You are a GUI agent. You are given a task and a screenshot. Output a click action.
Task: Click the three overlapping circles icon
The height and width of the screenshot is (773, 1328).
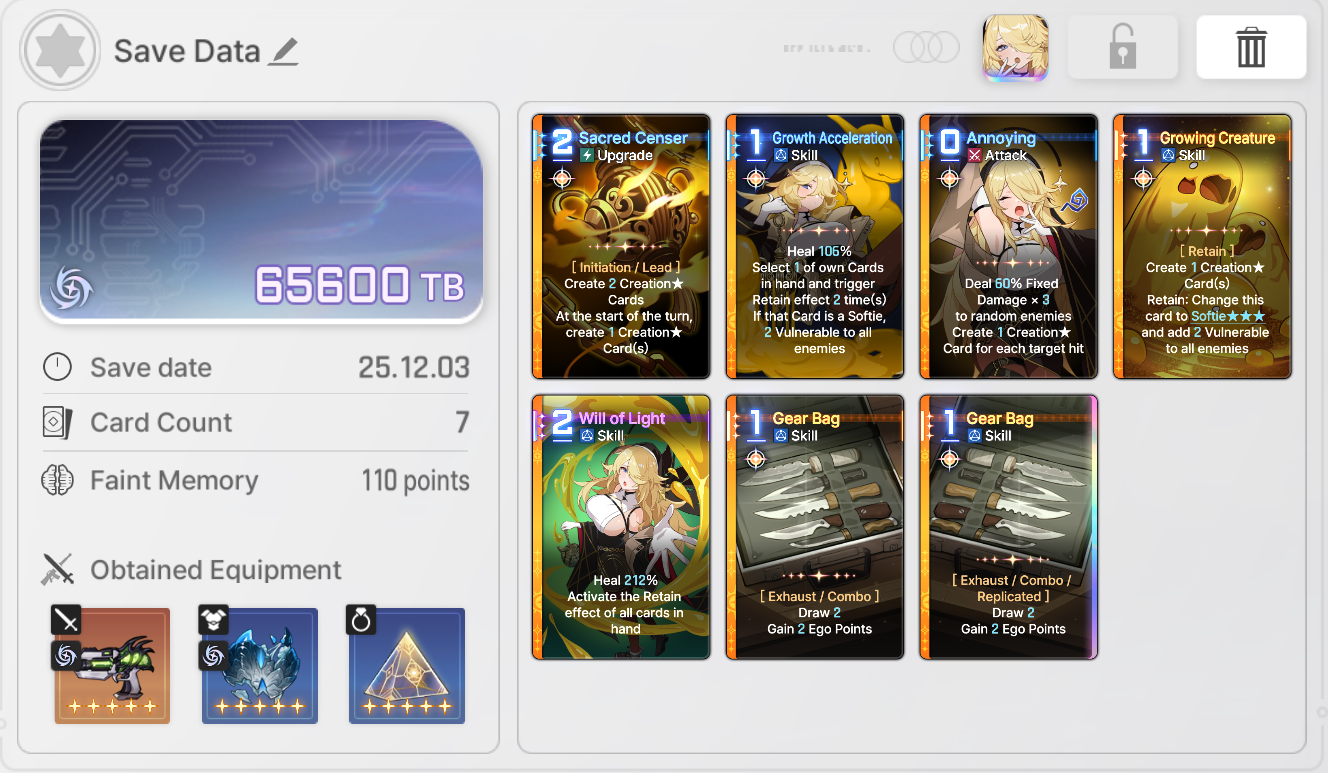click(x=926, y=47)
